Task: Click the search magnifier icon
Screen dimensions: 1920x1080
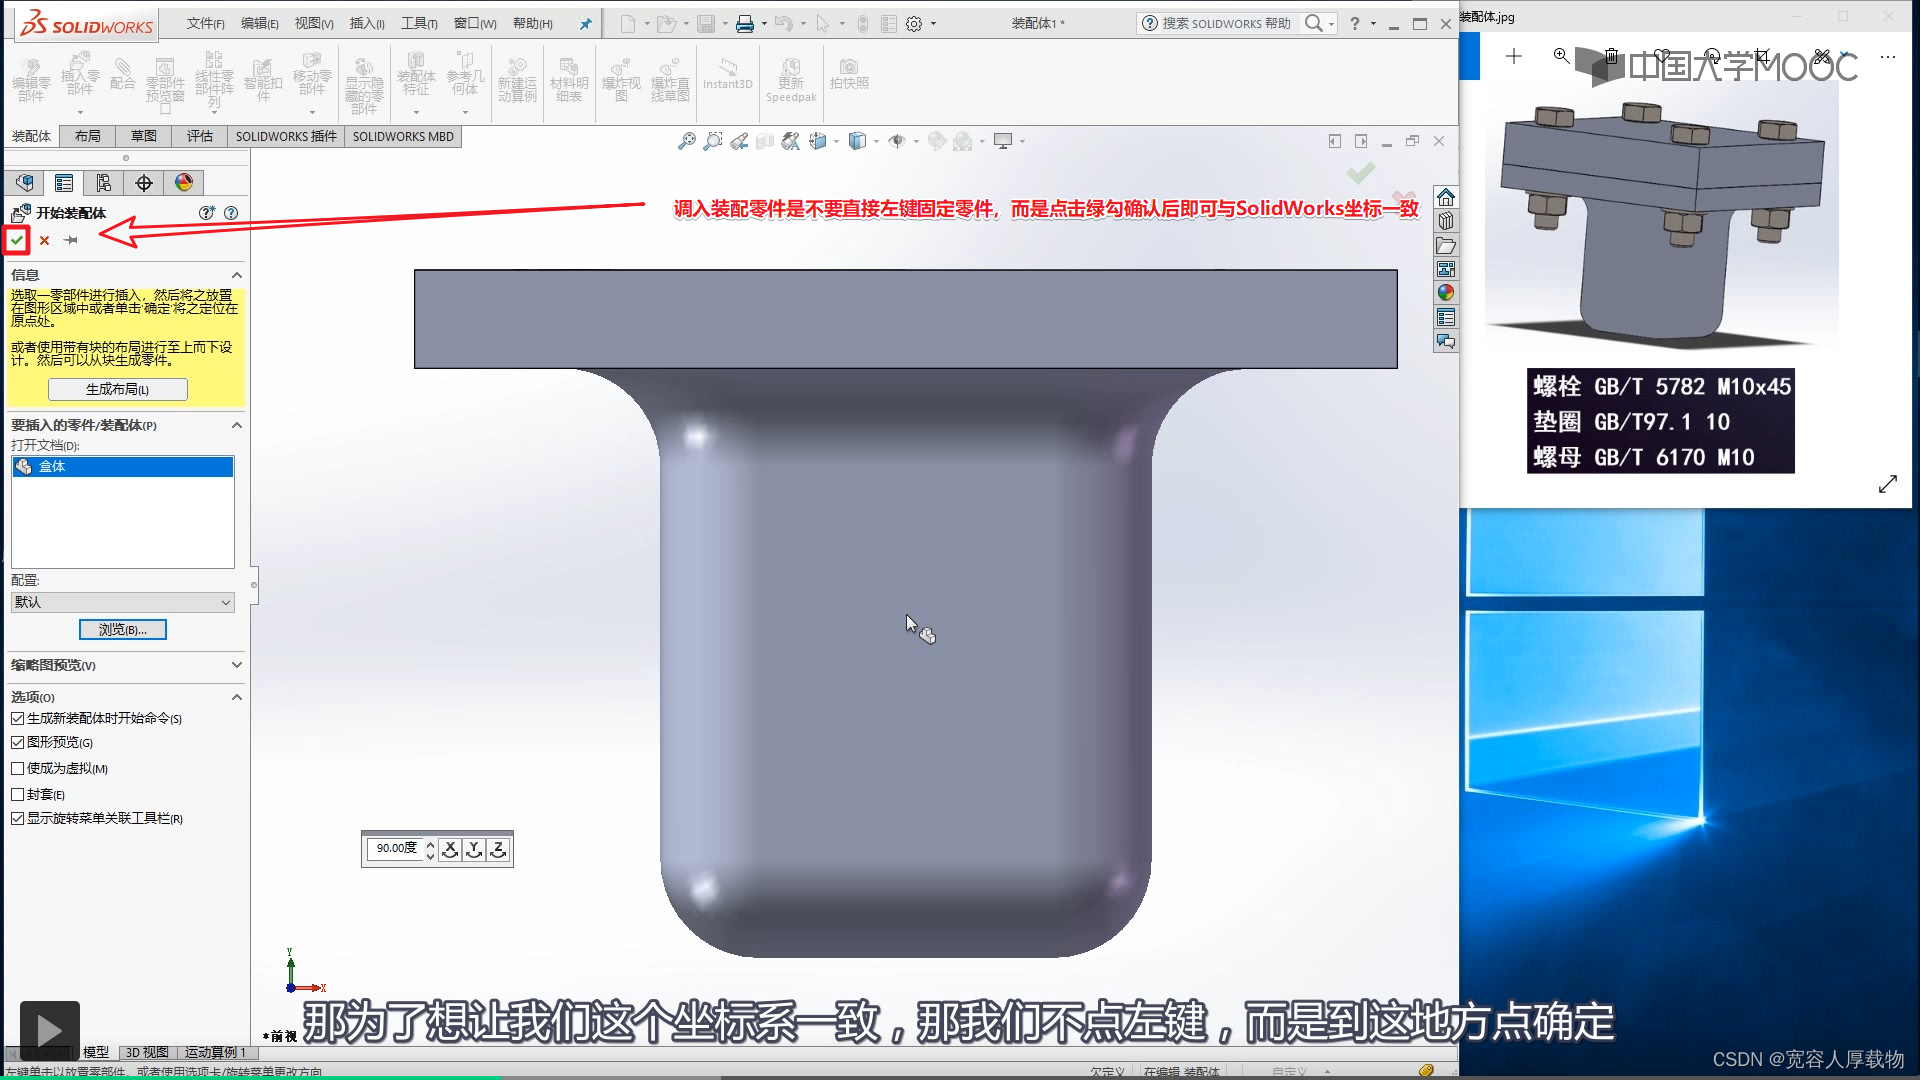Action: point(1314,23)
